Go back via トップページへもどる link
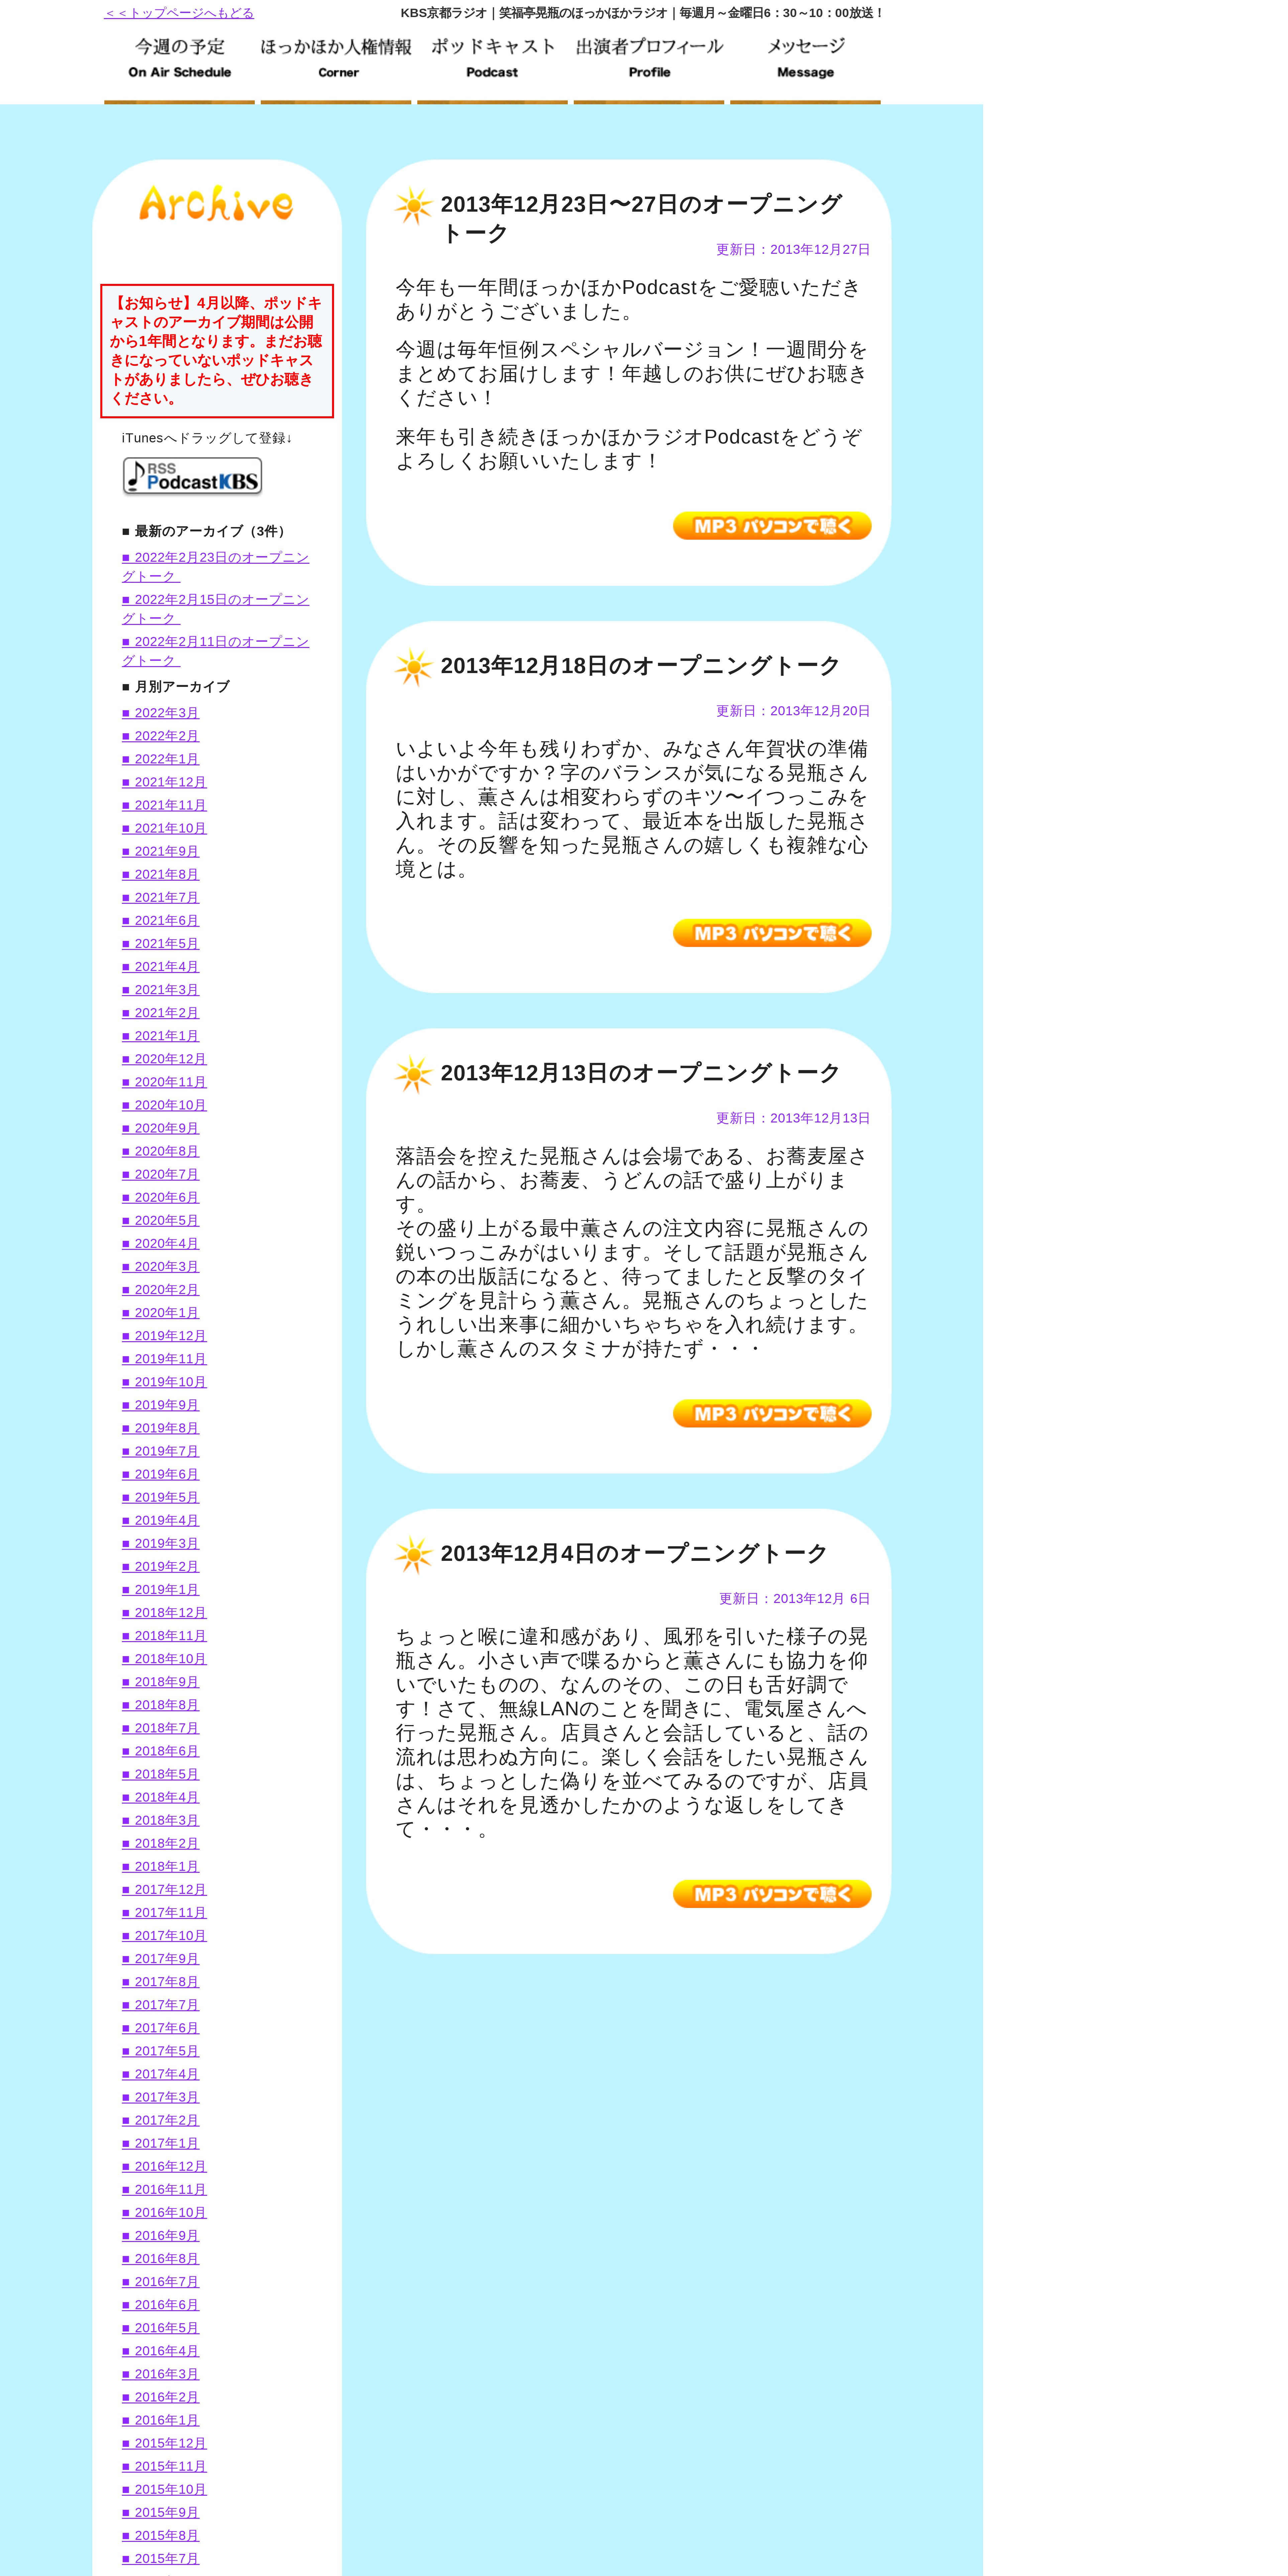Viewport: 1288px width, 2576px height. pyautogui.click(x=179, y=13)
